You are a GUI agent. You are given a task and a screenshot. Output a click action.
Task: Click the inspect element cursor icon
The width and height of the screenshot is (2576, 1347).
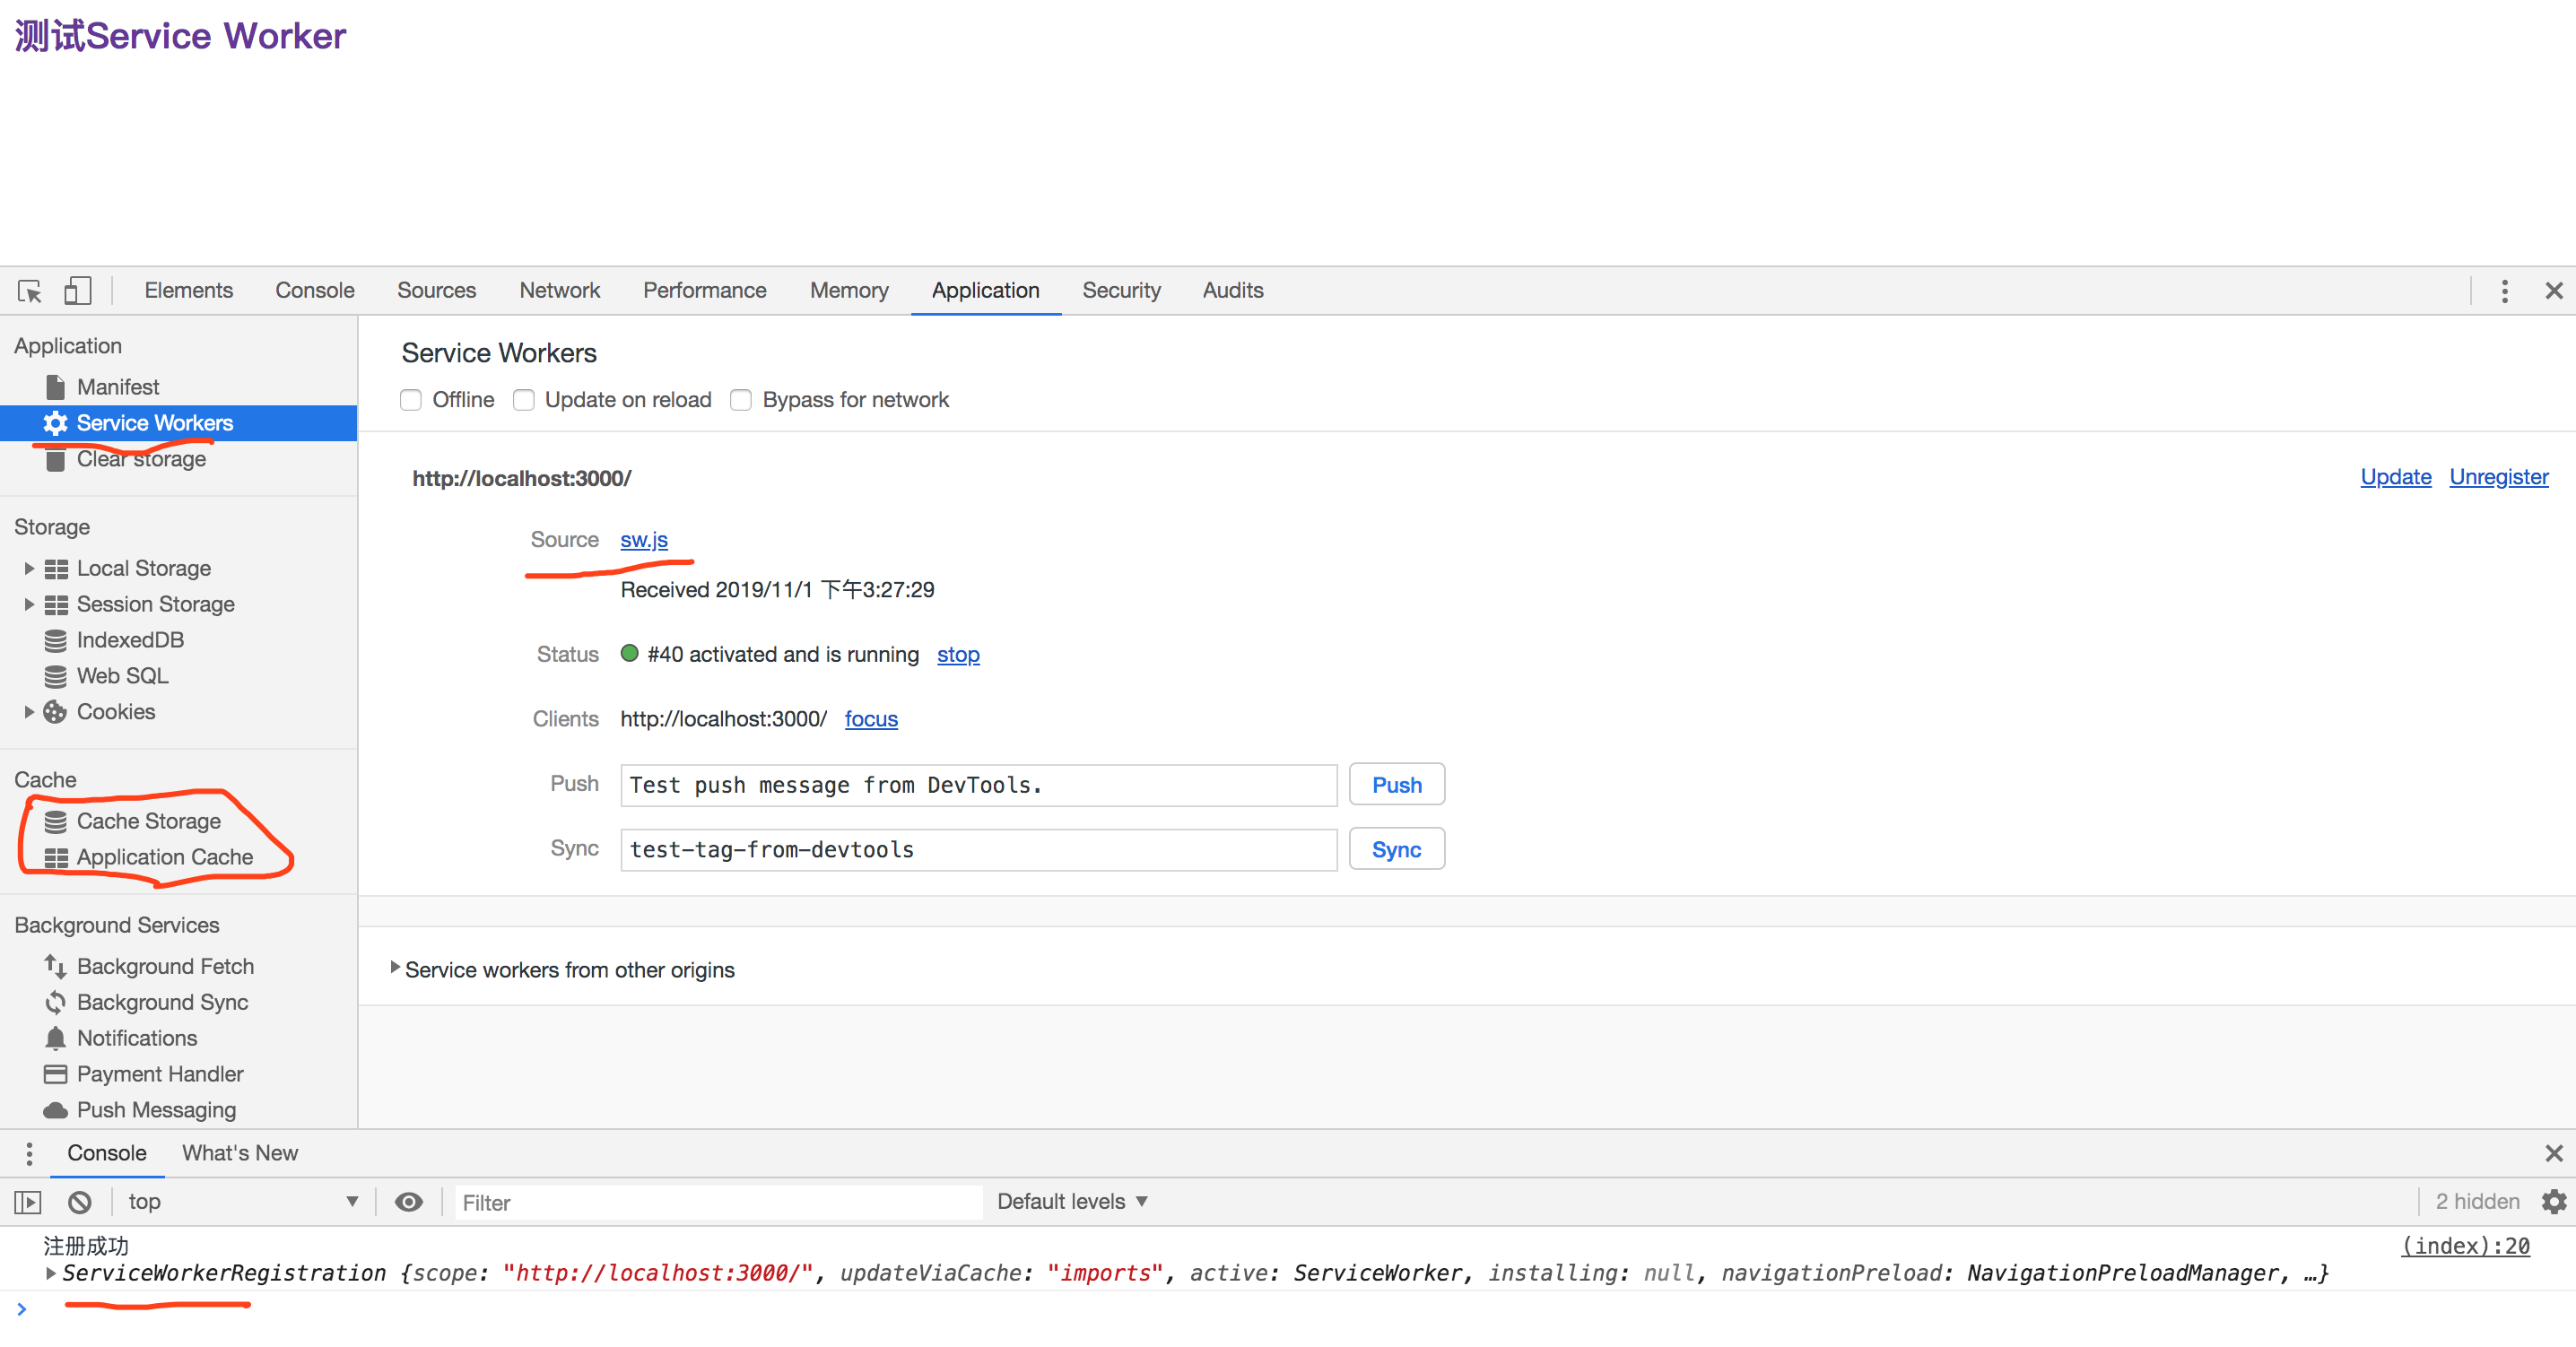click(29, 291)
